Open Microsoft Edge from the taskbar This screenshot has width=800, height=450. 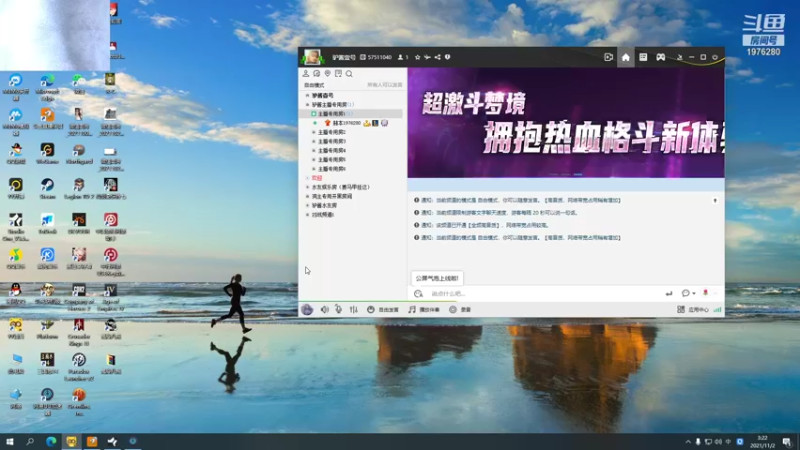click(51, 441)
